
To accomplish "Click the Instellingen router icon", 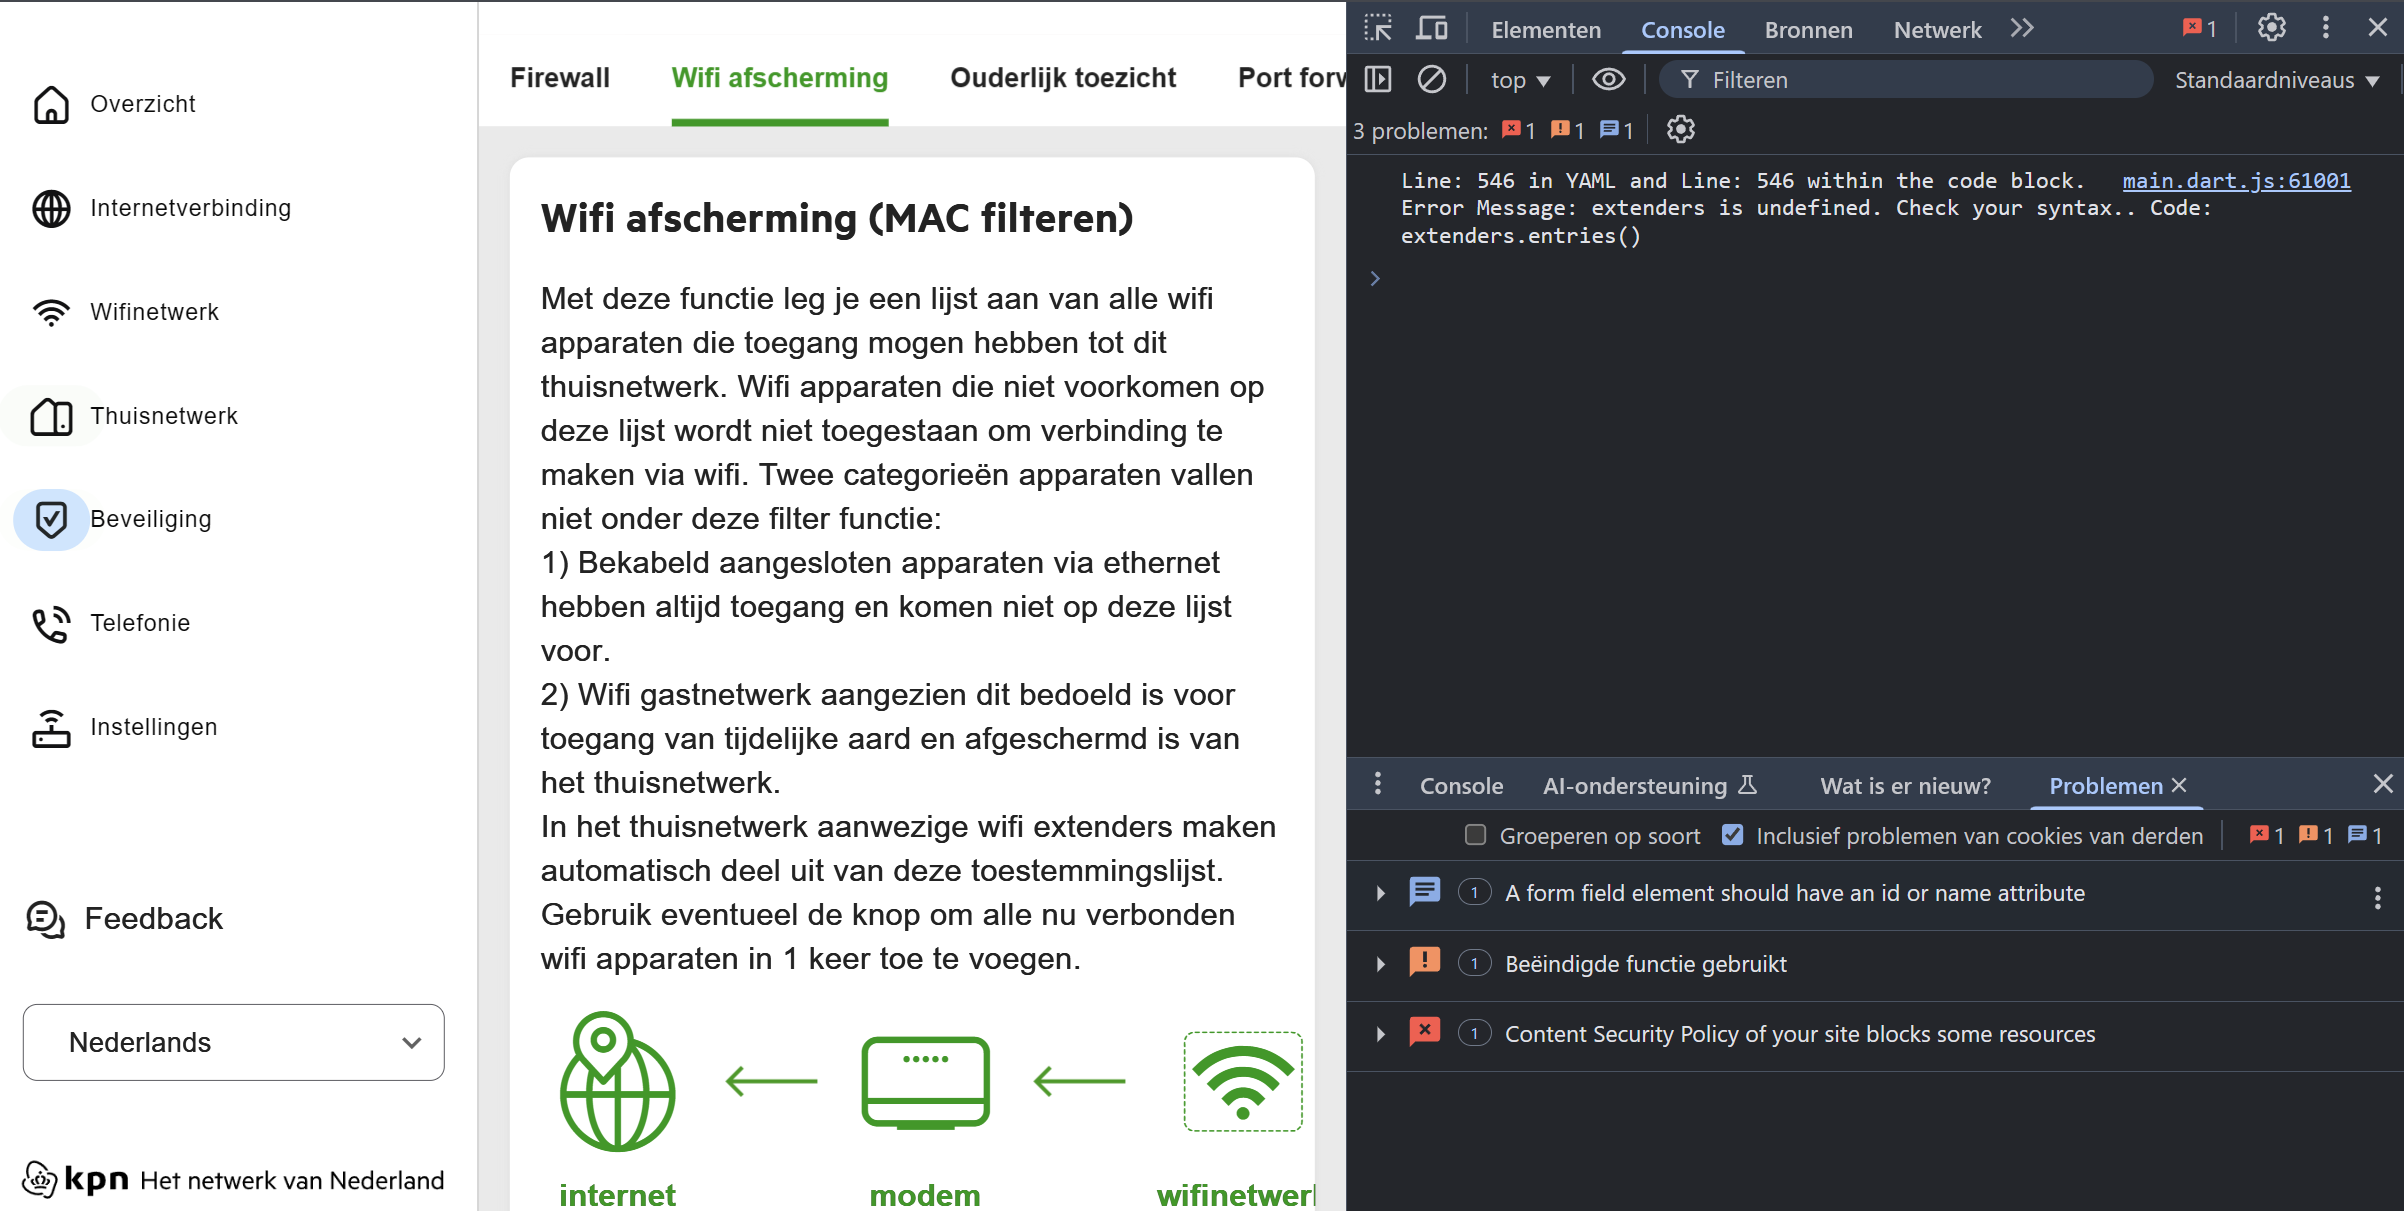I will pyautogui.click(x=51, y=727).
